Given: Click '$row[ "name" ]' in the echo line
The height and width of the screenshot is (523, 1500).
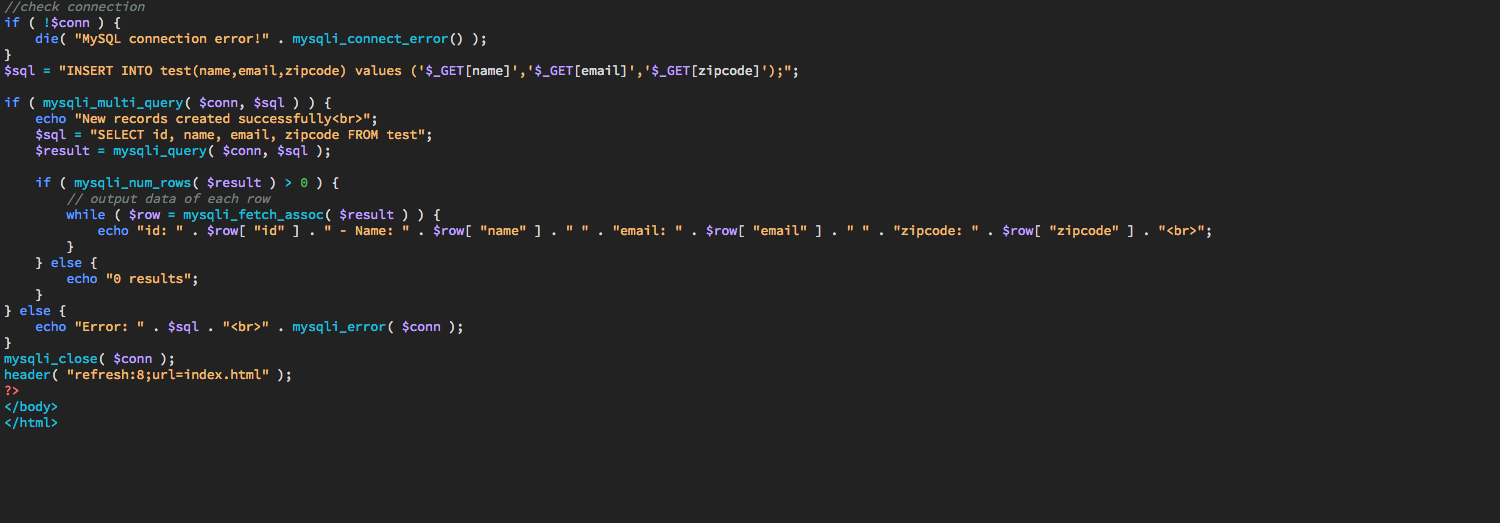Looking at the screenshot, I should click(x=487, y=231).
